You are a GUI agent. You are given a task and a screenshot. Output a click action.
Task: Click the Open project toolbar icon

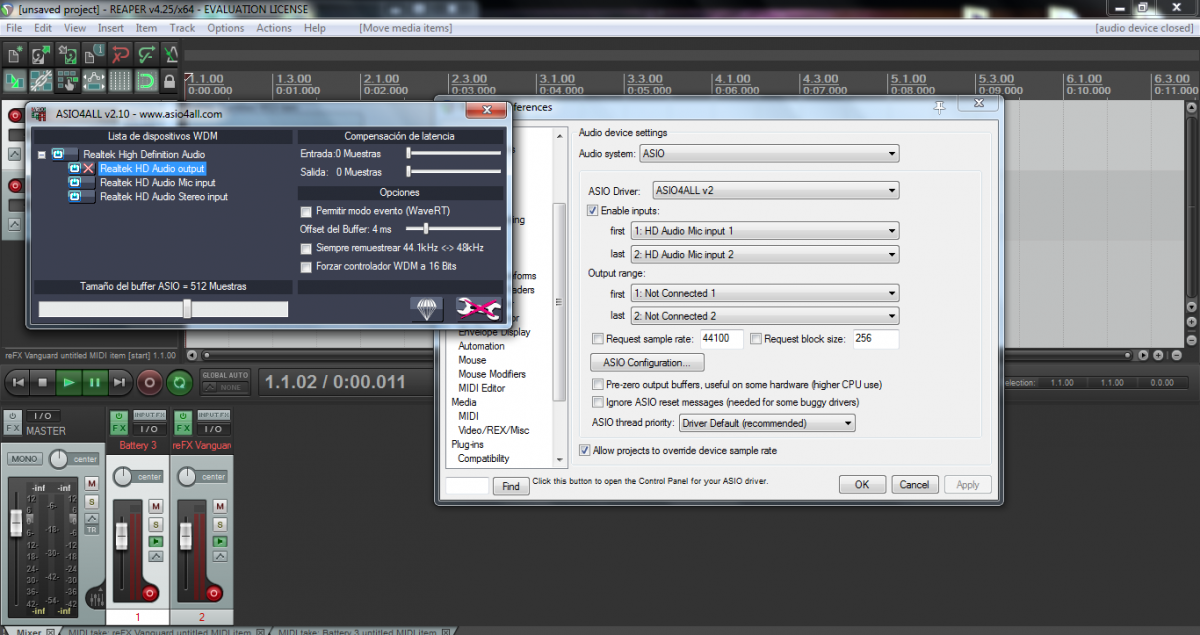(x=42, y=53)
